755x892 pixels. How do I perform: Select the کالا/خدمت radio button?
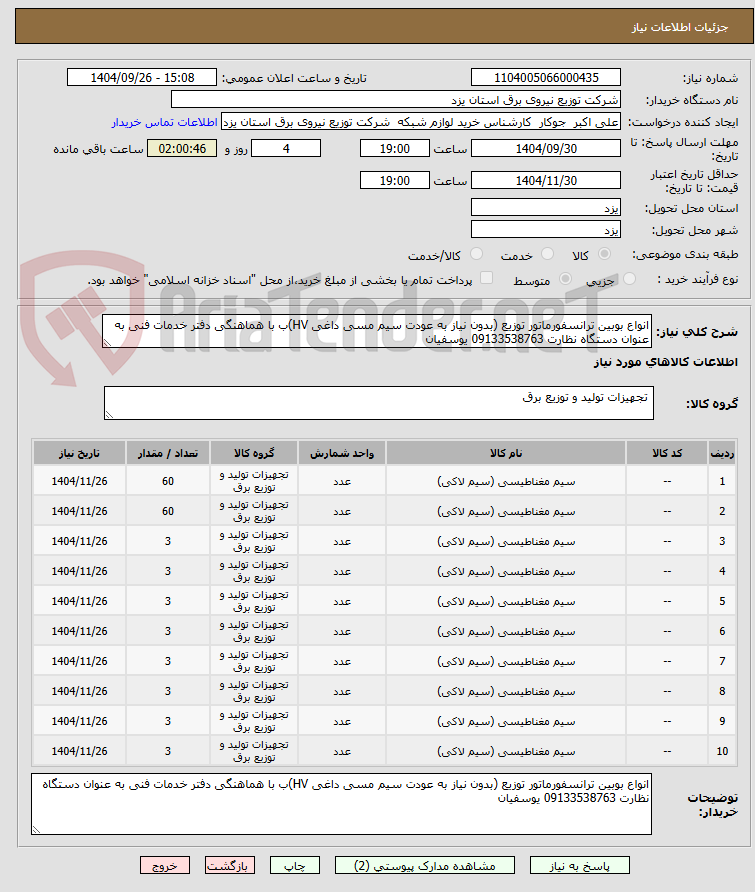click(x=477, y=254)
